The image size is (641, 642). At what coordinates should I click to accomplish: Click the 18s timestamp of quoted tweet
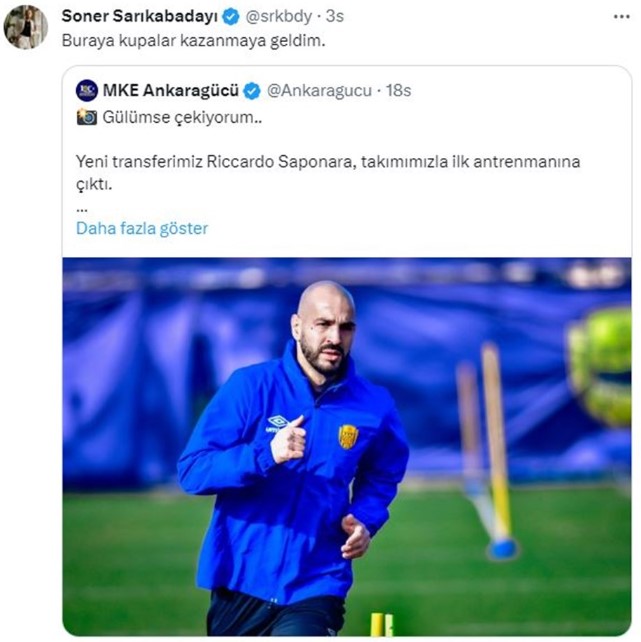[398, 90]
